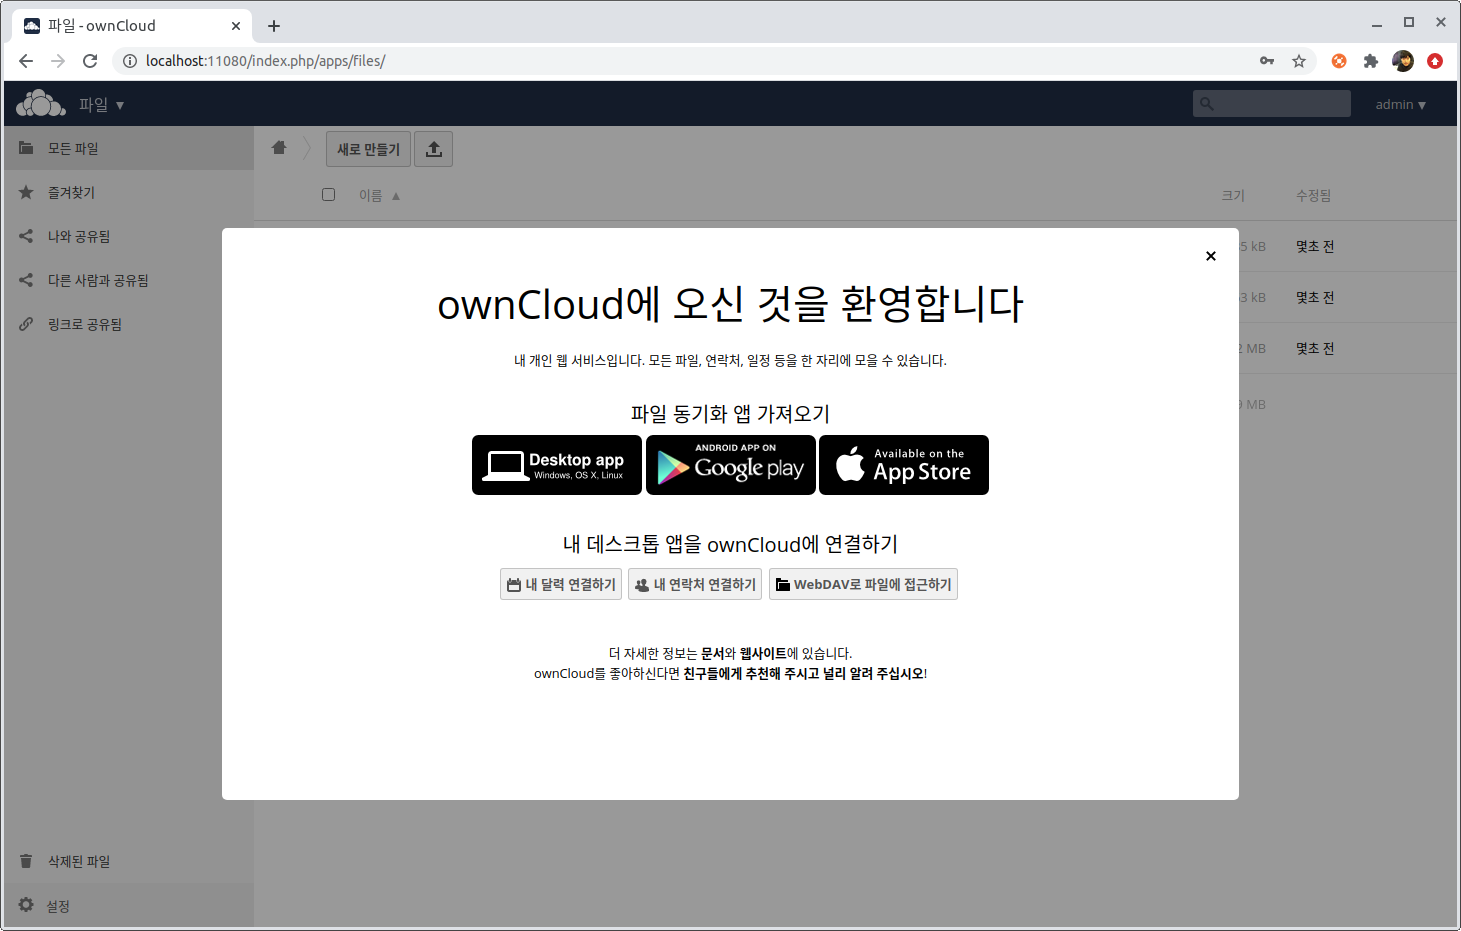This screenshot has width=1461, height=931.
Task: Click WebDAV로 파일에 접근하기 button
Action: [x=863, y=584]
